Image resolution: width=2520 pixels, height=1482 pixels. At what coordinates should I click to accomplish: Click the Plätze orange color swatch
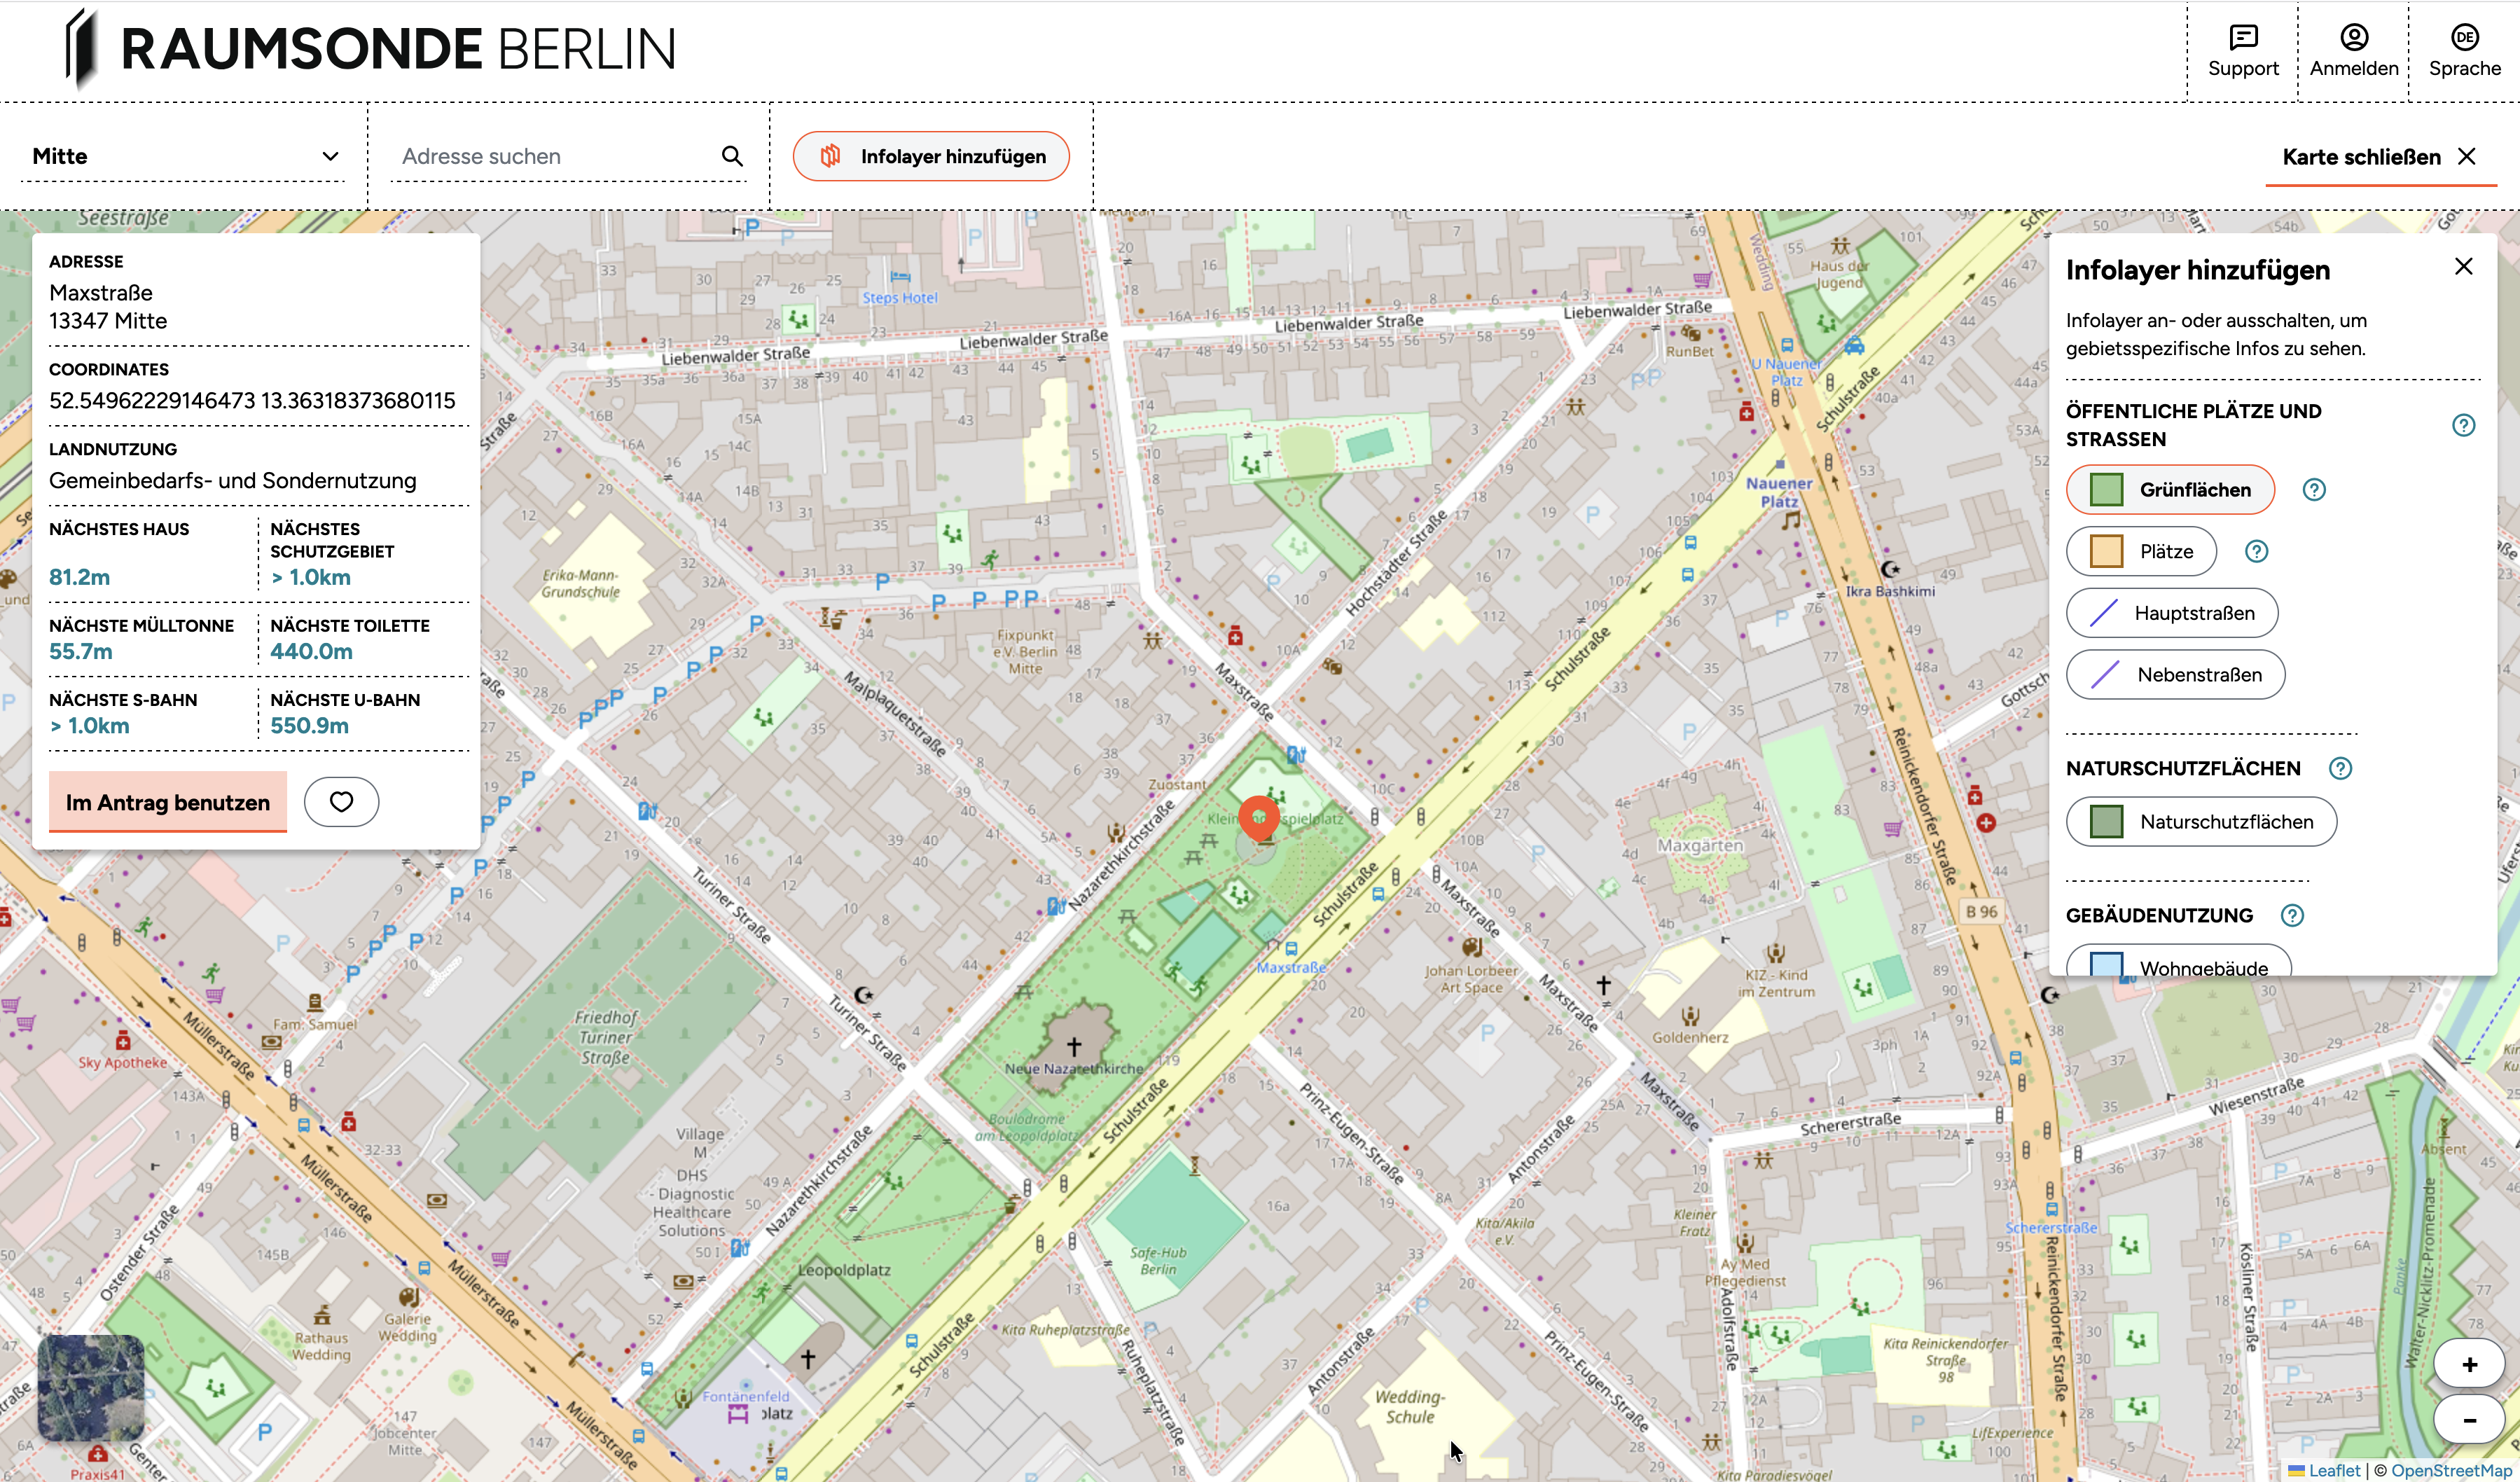pos(2106,552)
